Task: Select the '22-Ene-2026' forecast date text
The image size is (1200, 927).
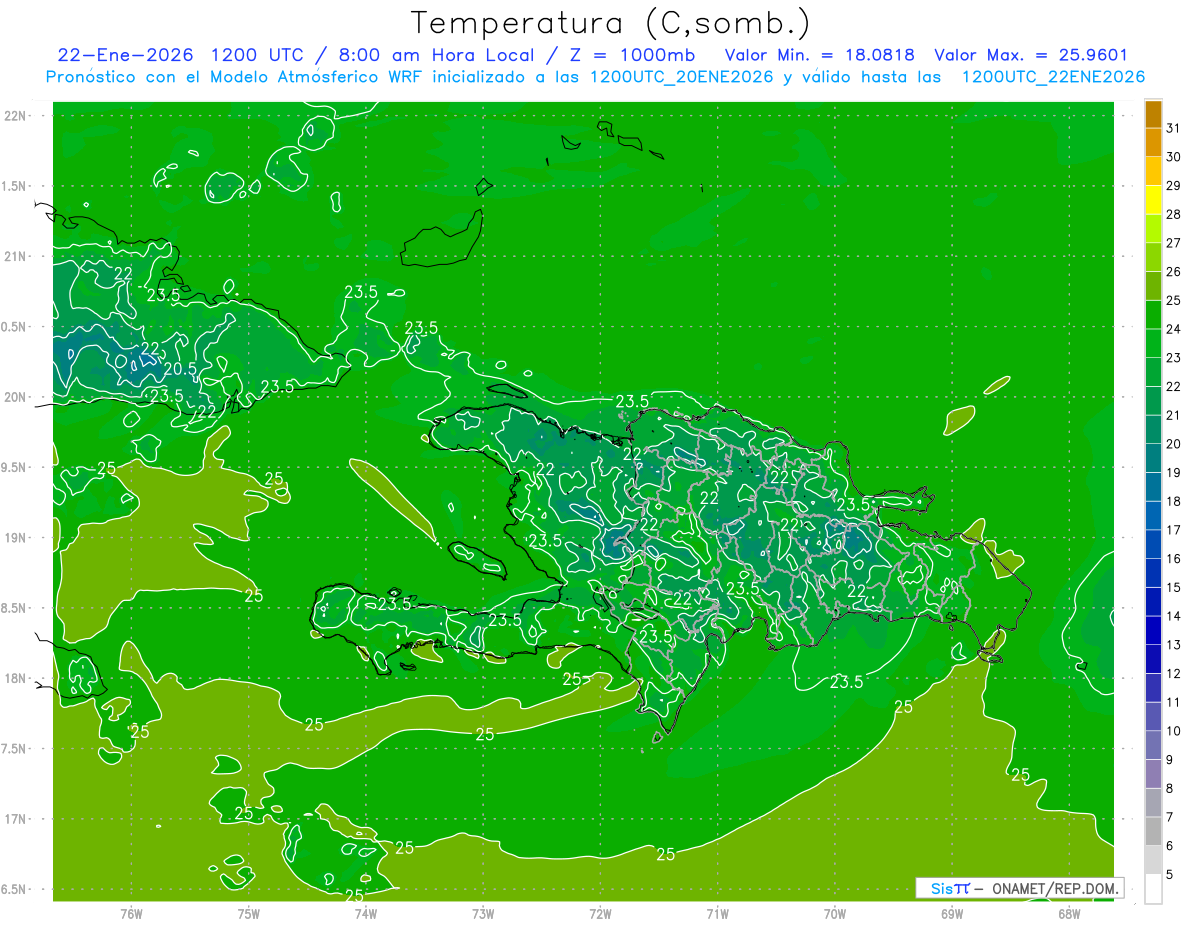Action: click(x=125, y=55)
